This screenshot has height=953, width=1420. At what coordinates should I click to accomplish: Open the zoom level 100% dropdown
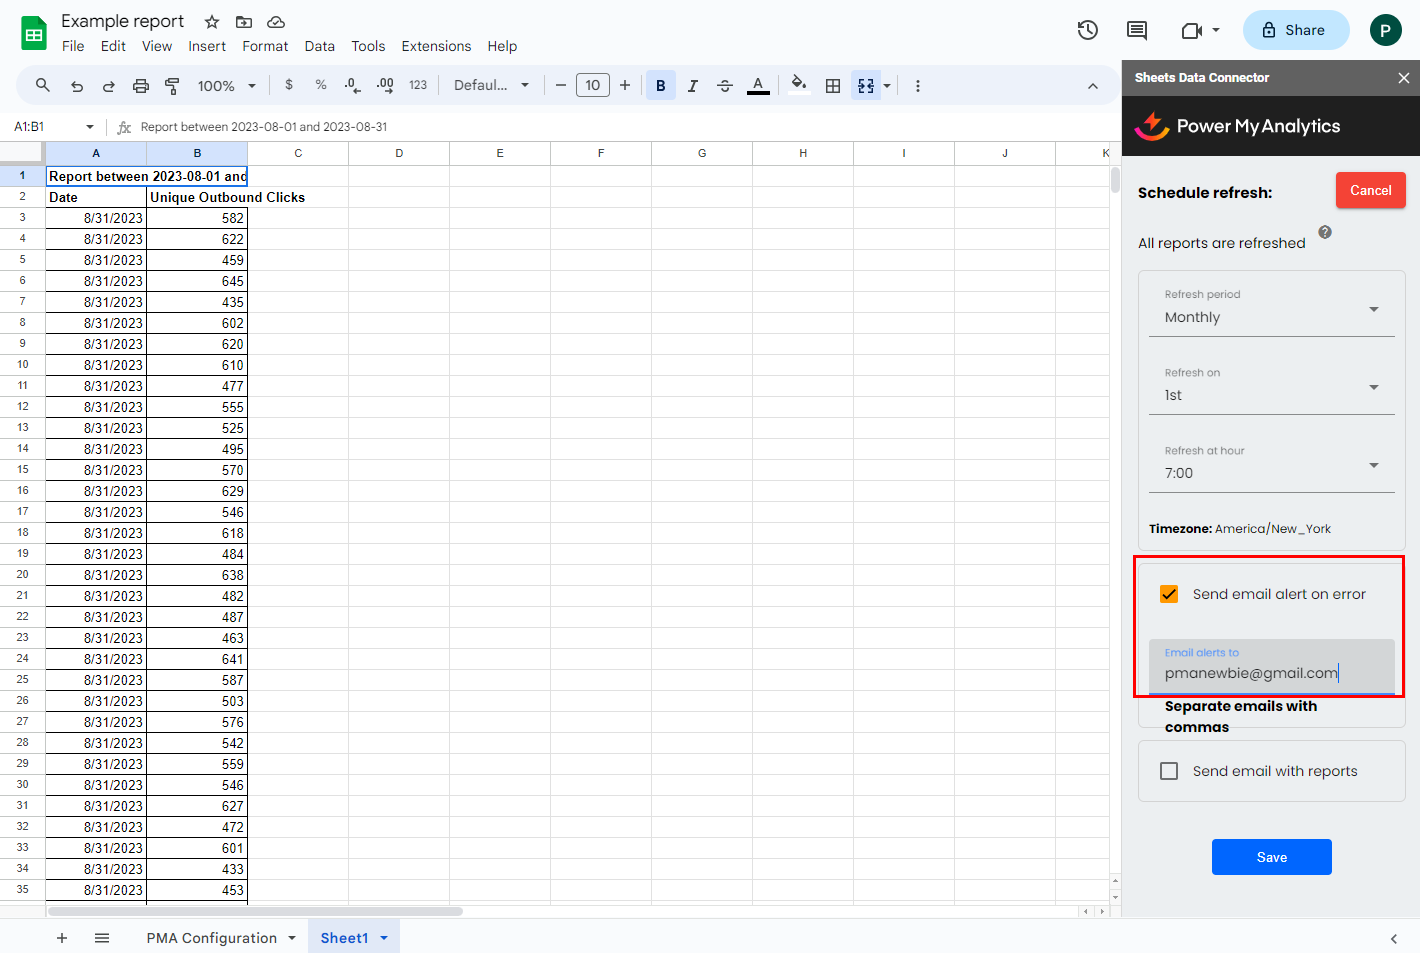pos(226,86)
